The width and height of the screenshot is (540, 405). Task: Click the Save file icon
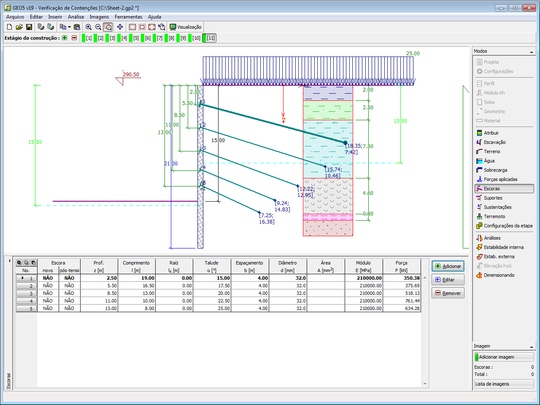point(29,27)
